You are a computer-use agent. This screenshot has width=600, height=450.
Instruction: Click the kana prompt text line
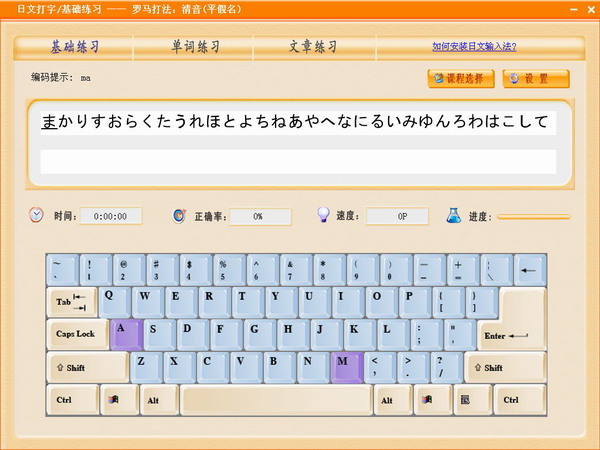pyautogui.click(x=298, y=122)
